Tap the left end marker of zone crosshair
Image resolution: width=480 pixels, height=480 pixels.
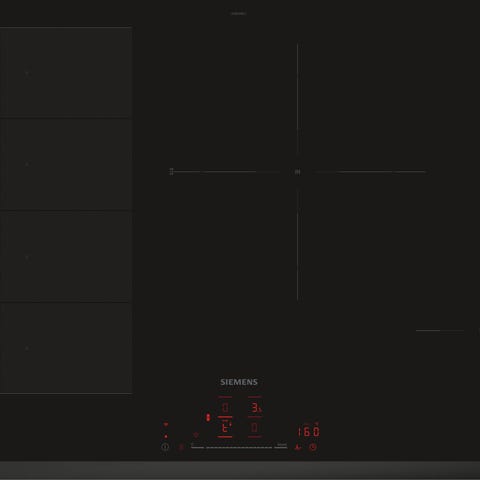171,172
